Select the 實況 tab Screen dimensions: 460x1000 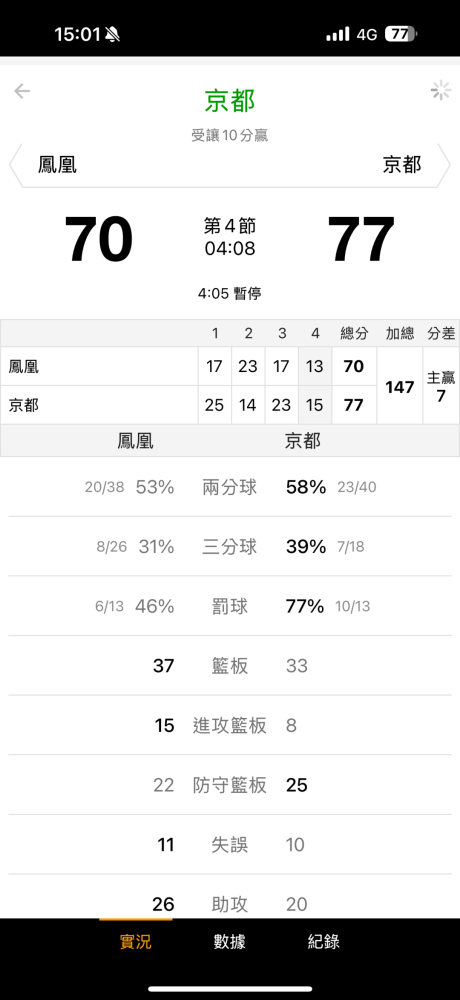[x=136, y=942]
